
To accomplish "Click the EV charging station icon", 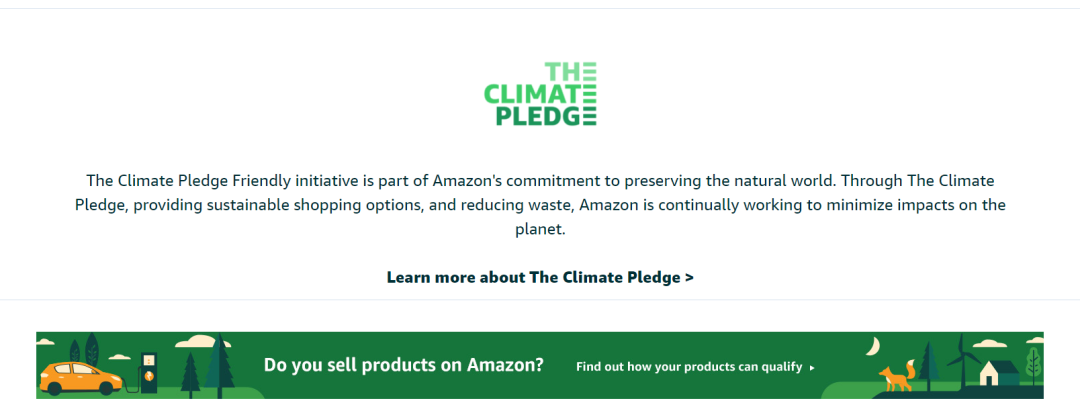I will (x=147, y=373).
